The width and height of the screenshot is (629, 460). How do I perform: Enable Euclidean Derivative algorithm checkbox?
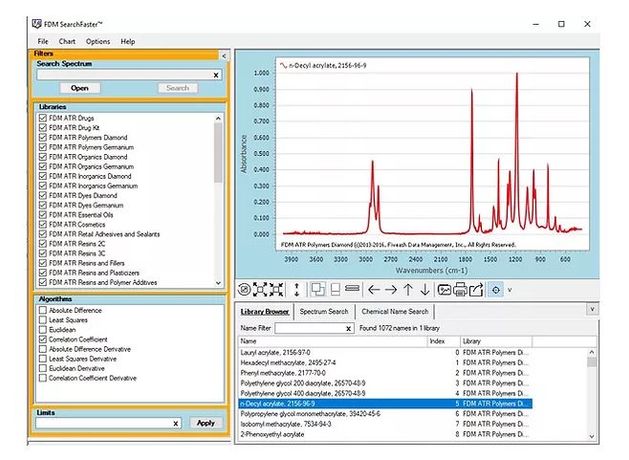point(43,368)
